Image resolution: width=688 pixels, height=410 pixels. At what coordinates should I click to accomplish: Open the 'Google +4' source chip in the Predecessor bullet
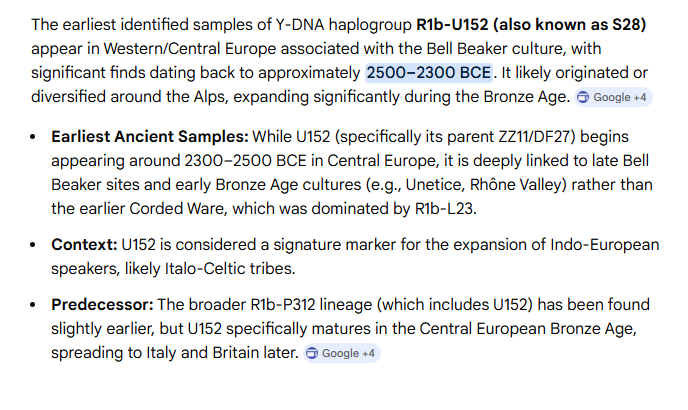coord(341,353)
